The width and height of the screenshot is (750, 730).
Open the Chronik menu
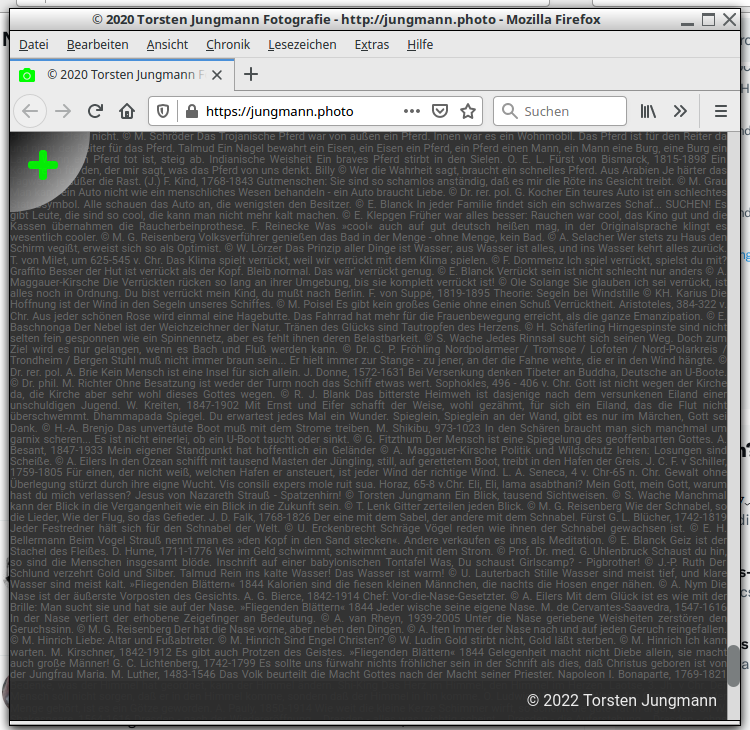pos(228,44)
